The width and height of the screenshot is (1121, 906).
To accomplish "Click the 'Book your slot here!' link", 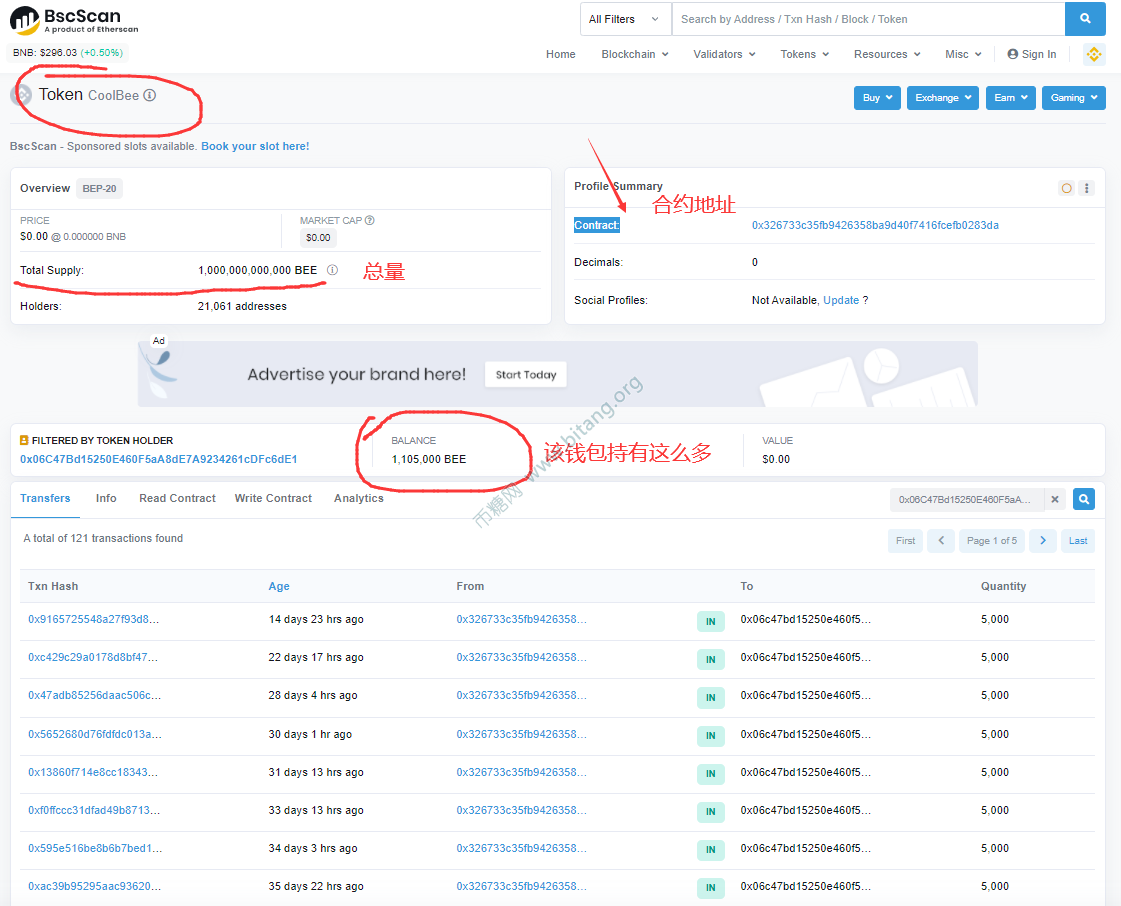I will click(255, 146).
